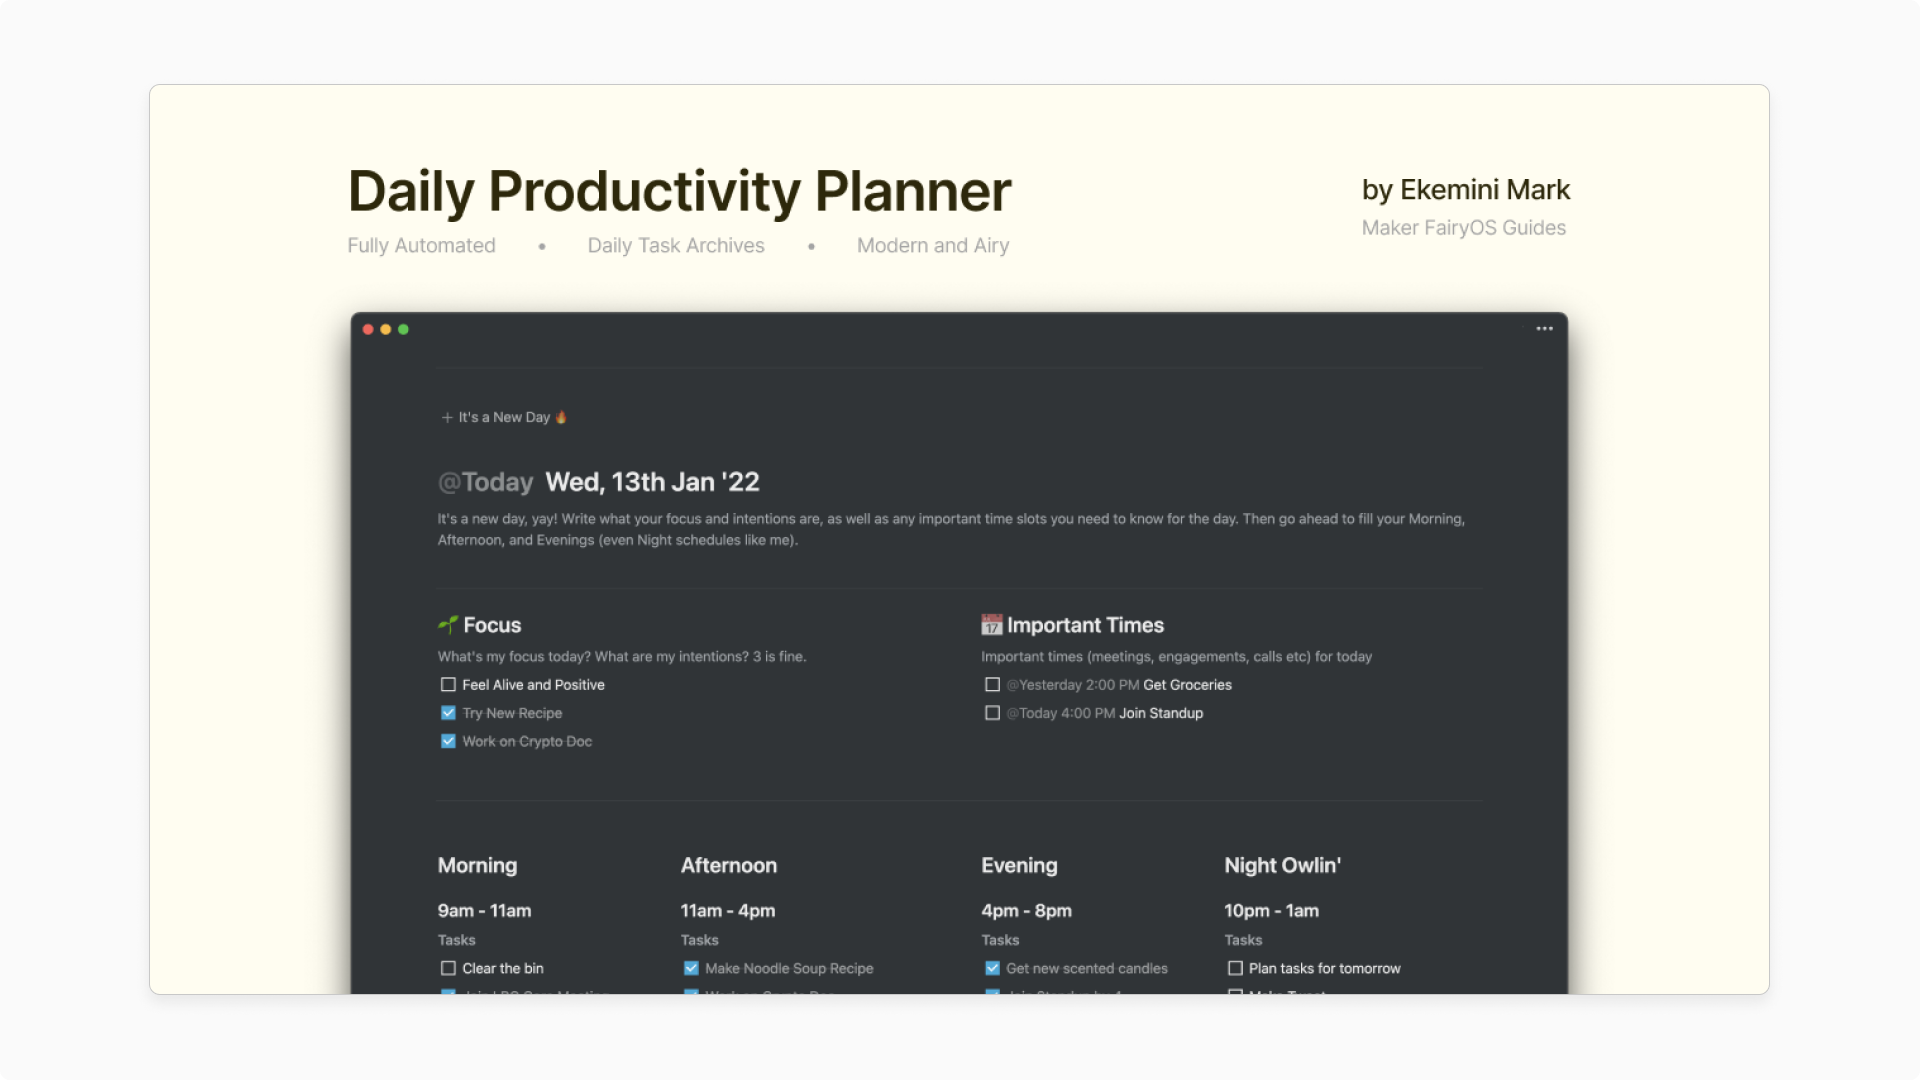Open the @Today date mention
Image resolution: width=1920 pixels, height=1080 pixels.
click(x=485, y=481)
